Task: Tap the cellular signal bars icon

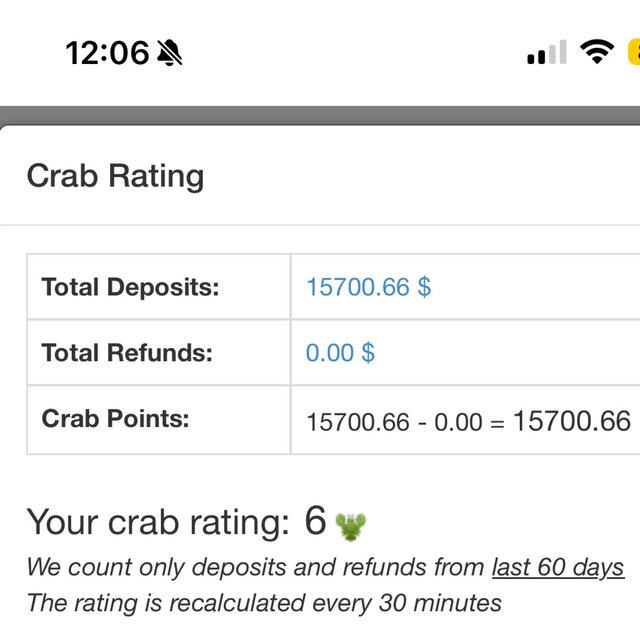Action: (547, 53)
